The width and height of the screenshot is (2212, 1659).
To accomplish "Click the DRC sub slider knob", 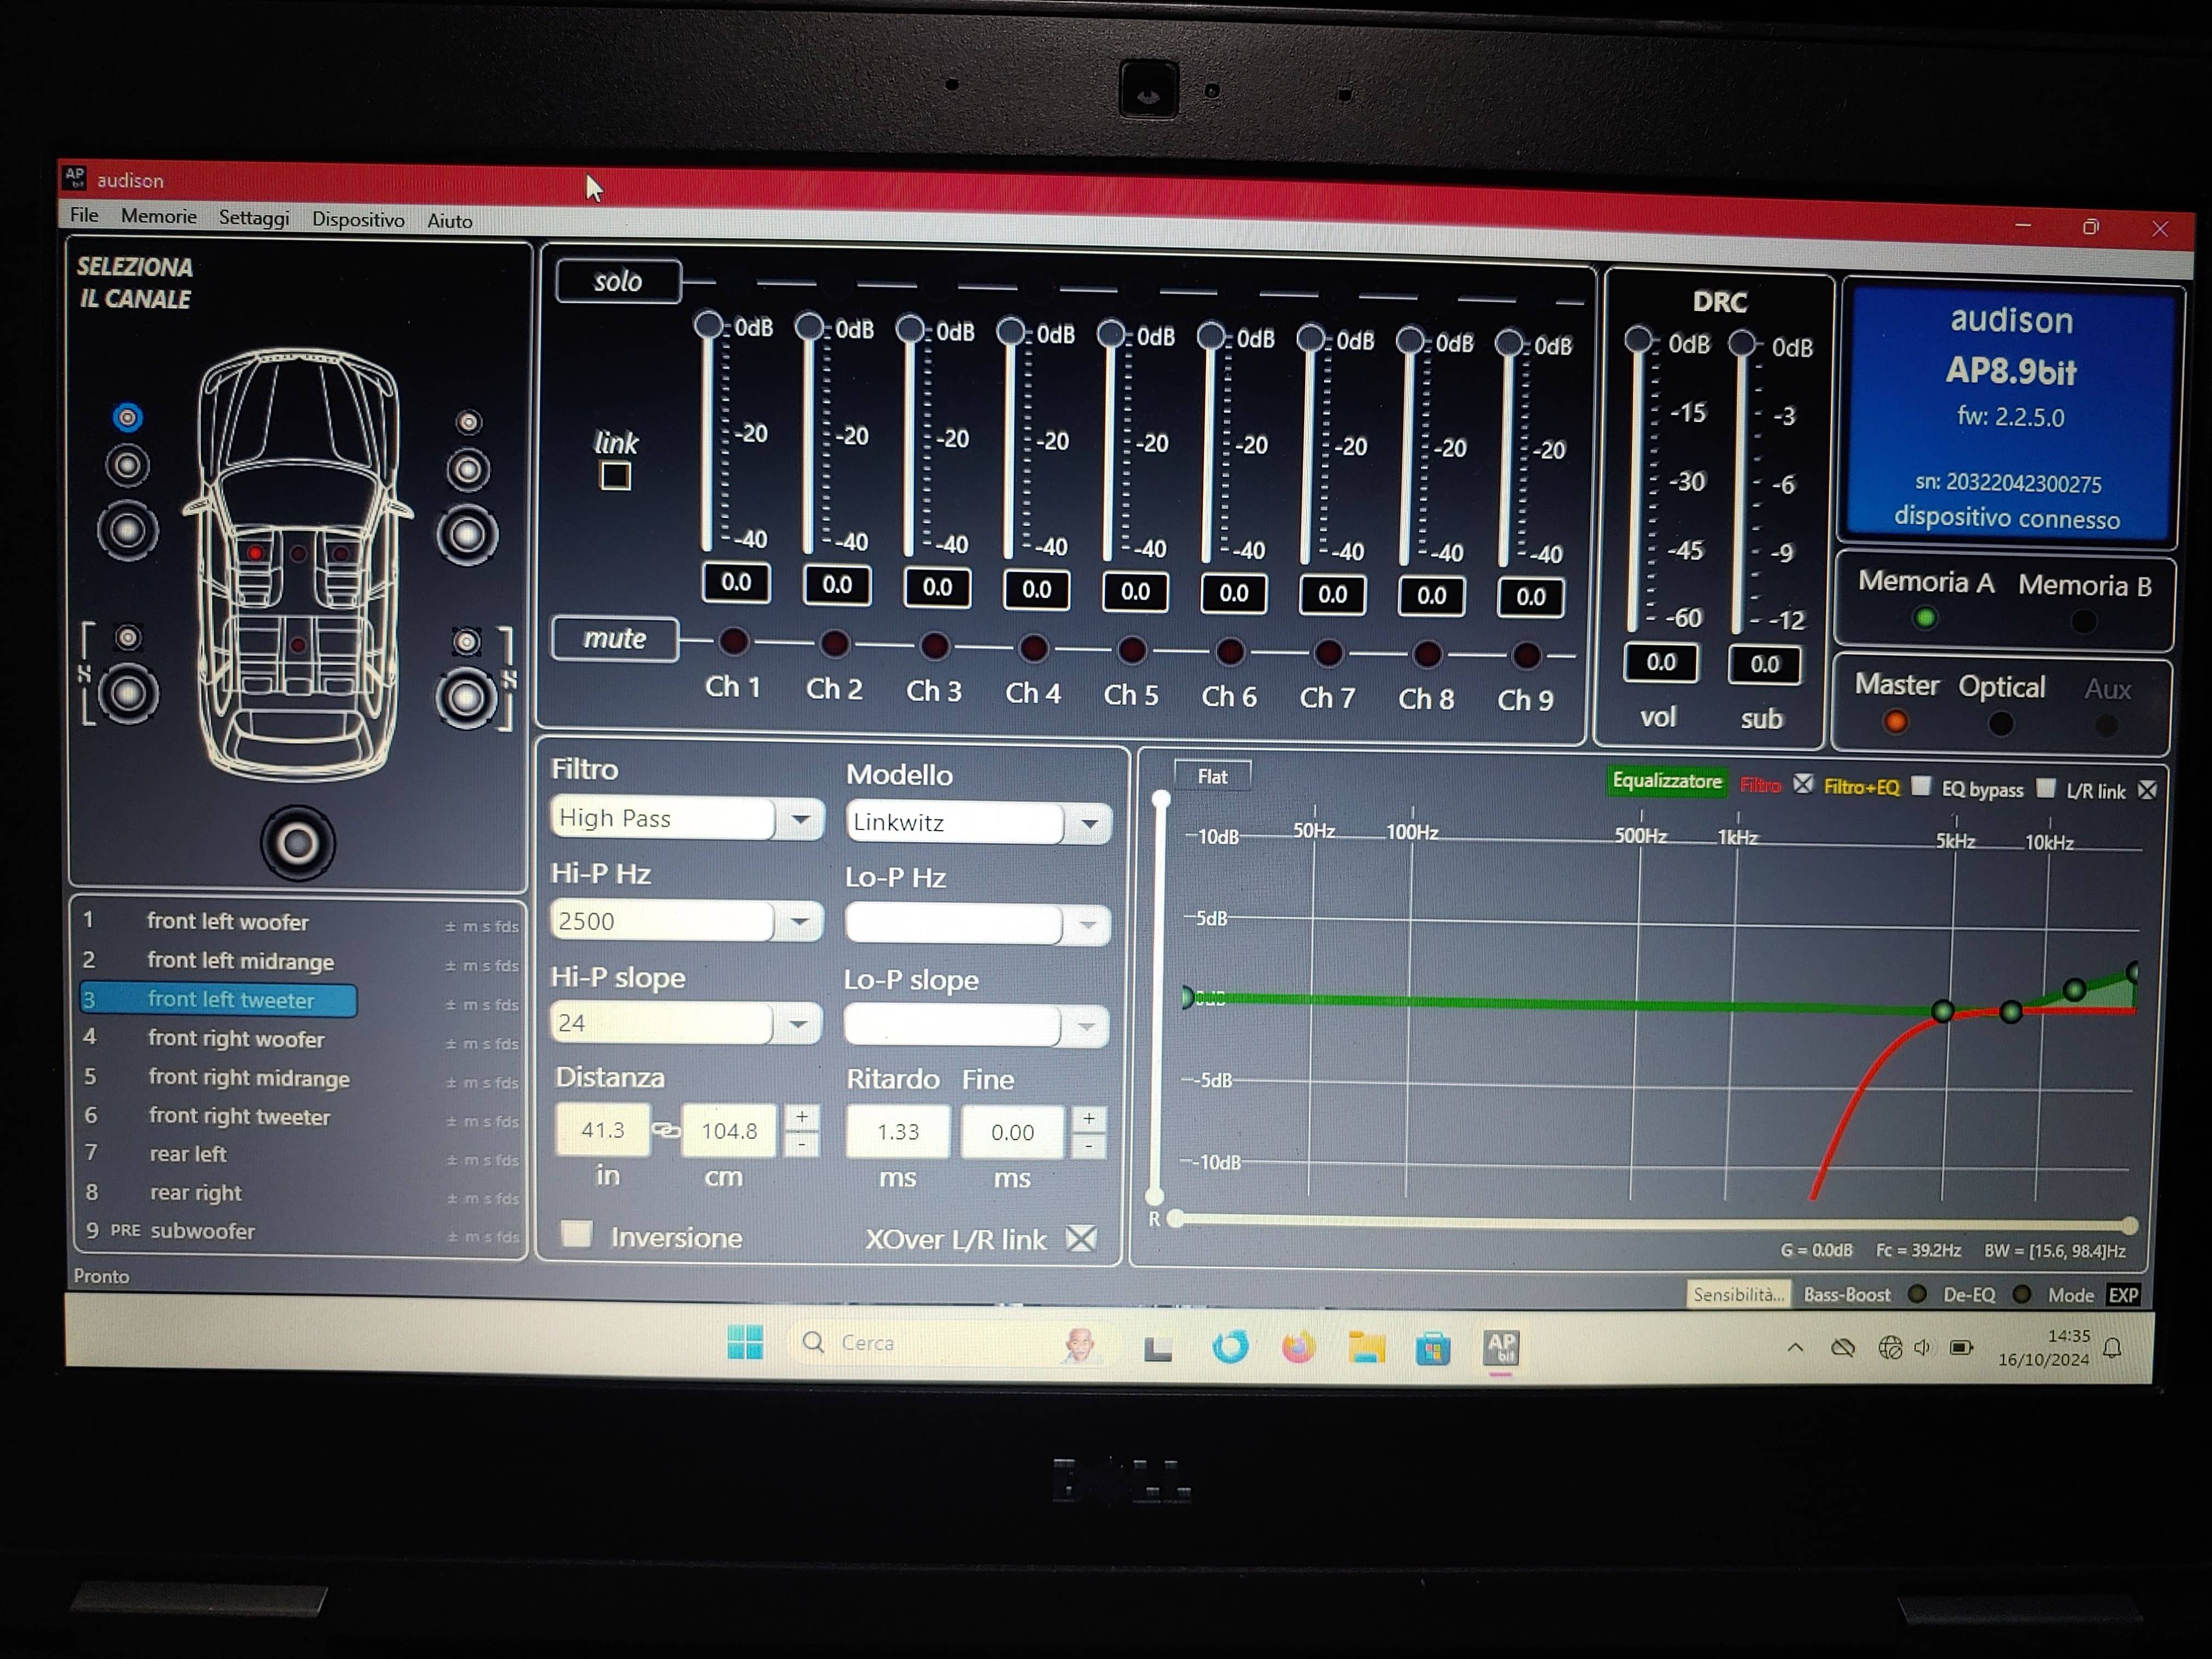I will [x=1741, y=343].
